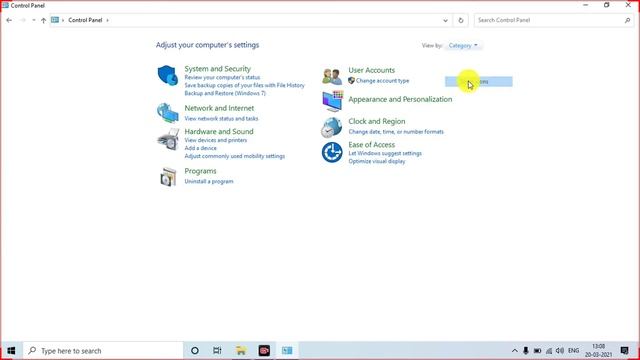The image size is (640, 360).
Task: Expand the chevron after Control Panel breadcrumb
Action: click(x=107, y=20)
